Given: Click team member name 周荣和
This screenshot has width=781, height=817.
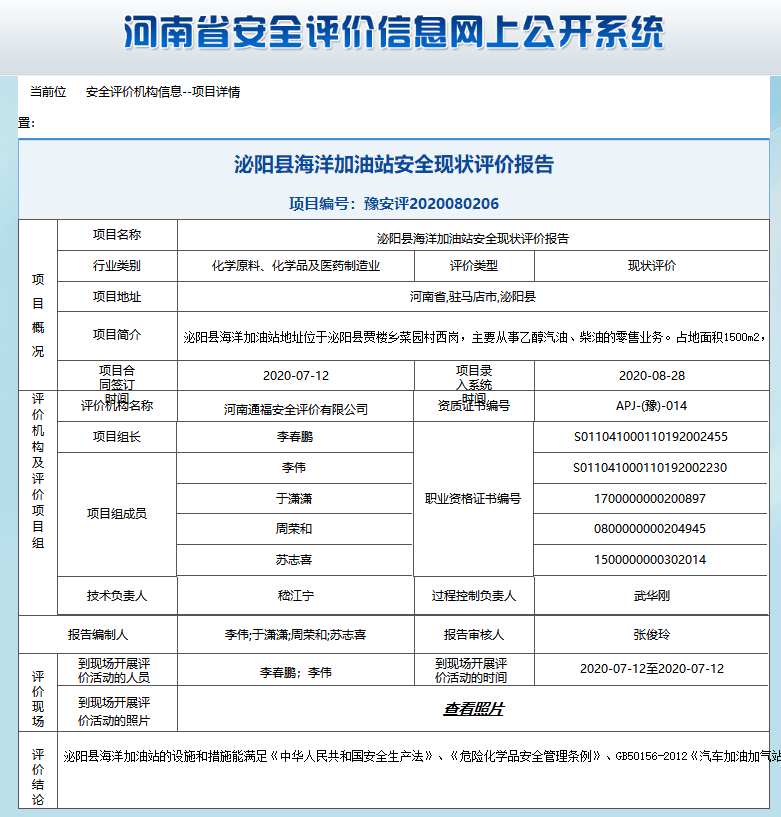Looking at the screenshot, I should coord(294,529).
